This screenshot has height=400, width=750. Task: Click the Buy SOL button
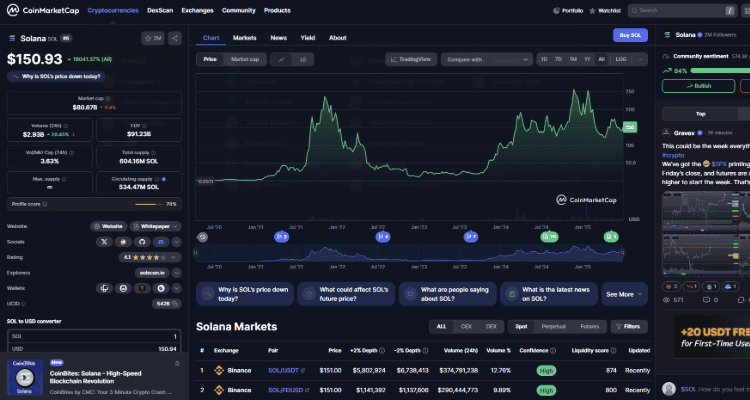pos(630,35)
